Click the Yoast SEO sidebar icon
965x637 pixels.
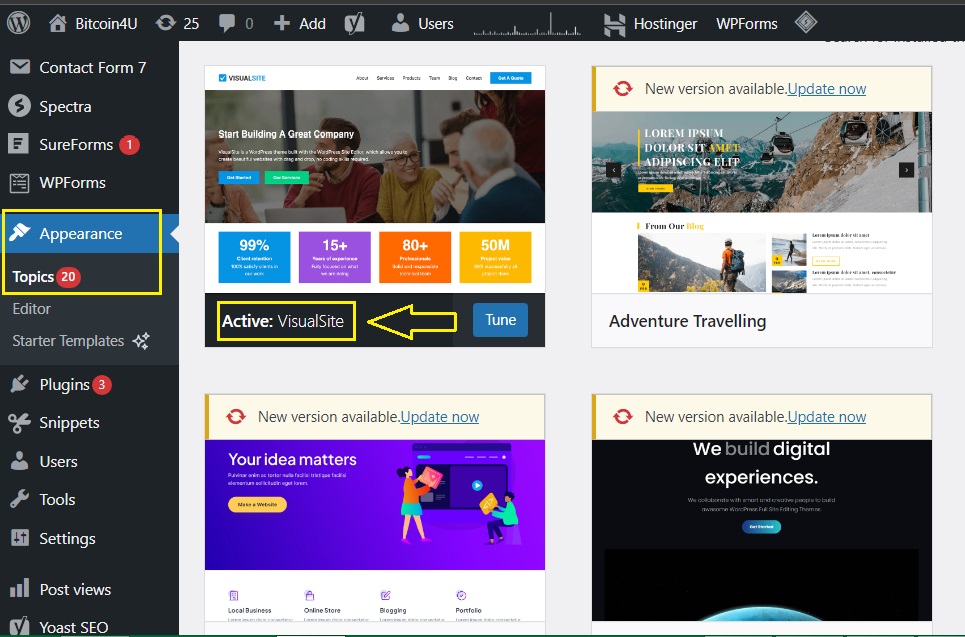[x=19, y=627]
